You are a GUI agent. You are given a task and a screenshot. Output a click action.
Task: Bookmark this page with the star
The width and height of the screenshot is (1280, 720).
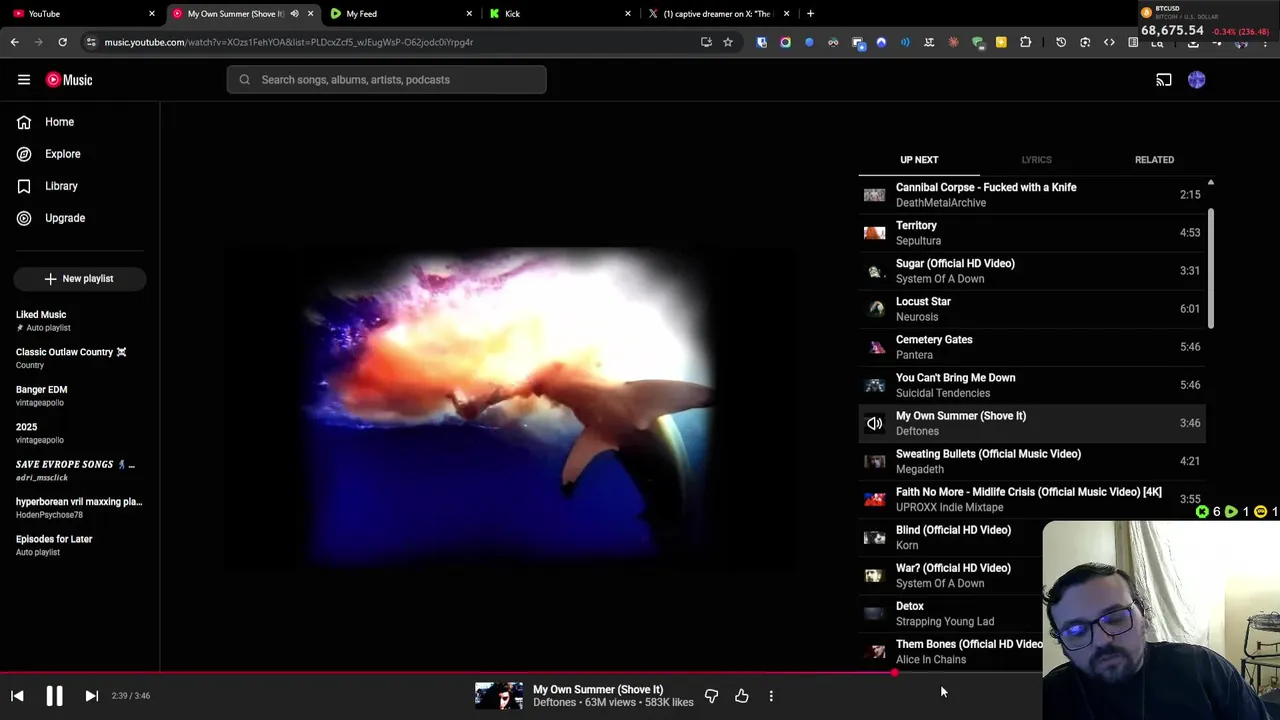click(728, 42)
